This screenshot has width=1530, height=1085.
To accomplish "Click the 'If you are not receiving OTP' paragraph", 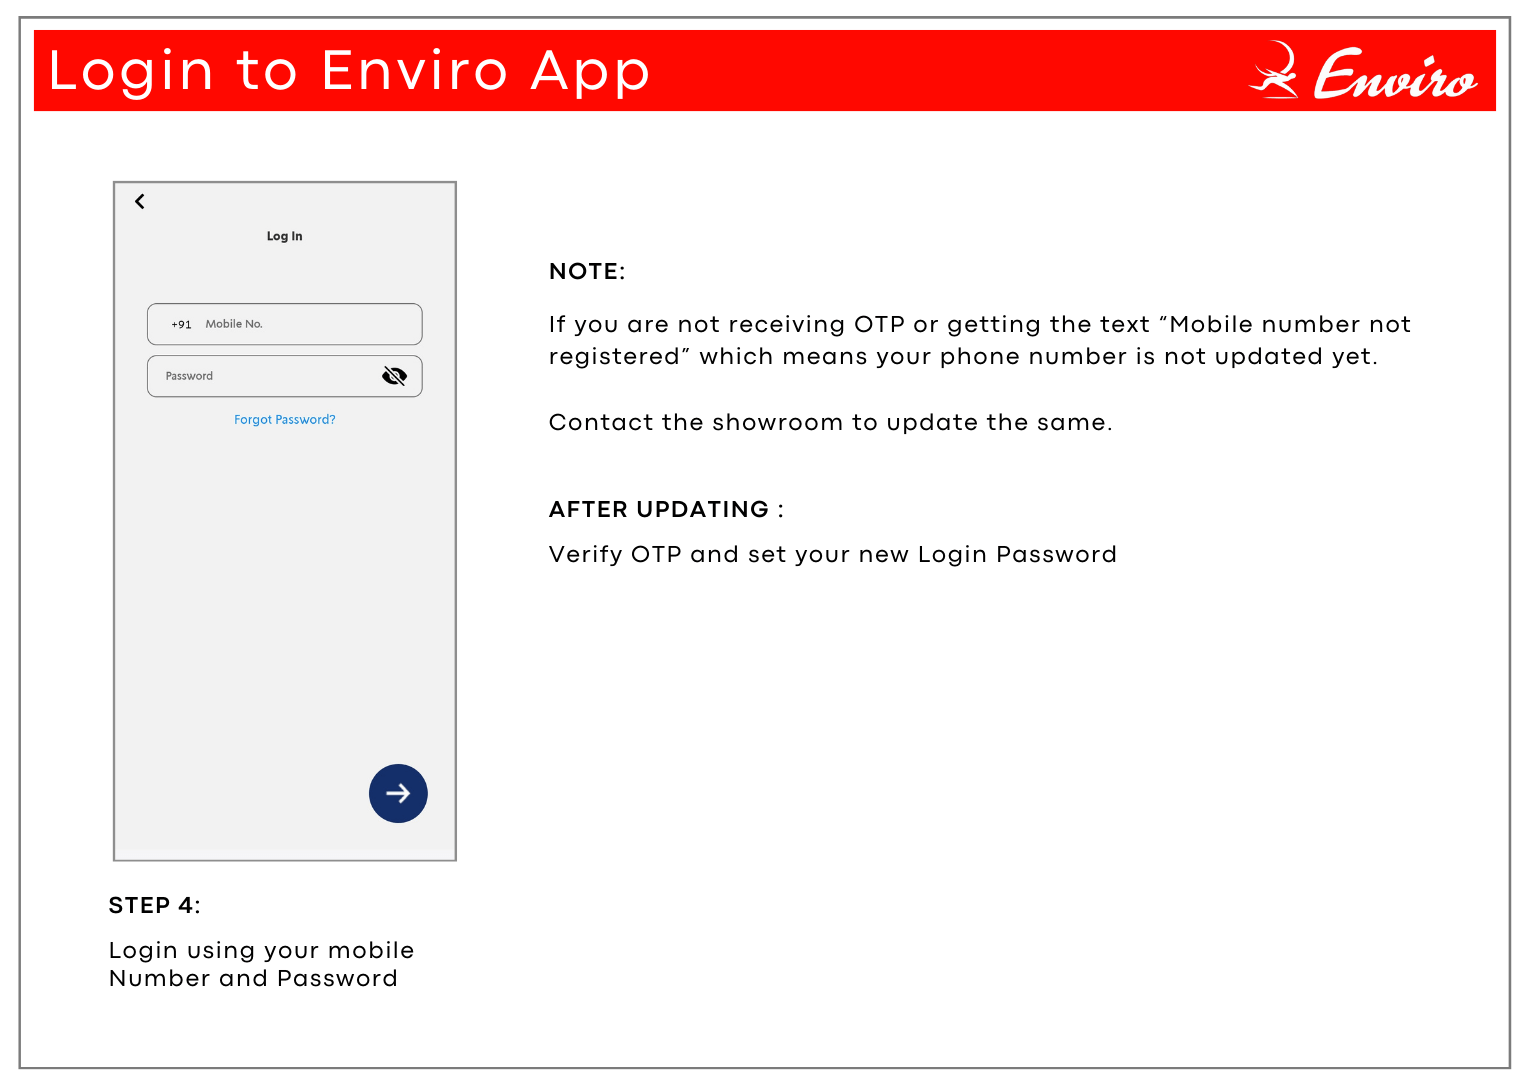I will (x=979, y=340).
